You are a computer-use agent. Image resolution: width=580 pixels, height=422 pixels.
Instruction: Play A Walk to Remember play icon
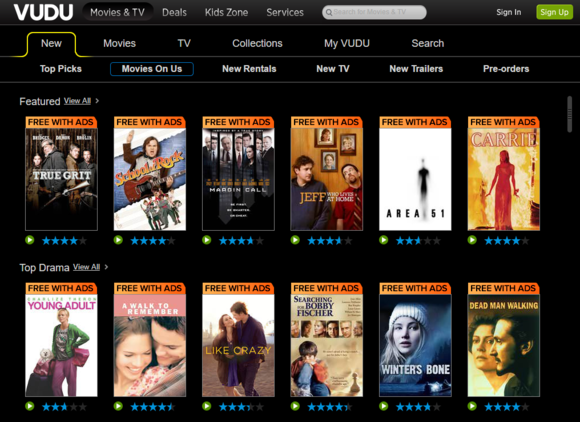118,406
